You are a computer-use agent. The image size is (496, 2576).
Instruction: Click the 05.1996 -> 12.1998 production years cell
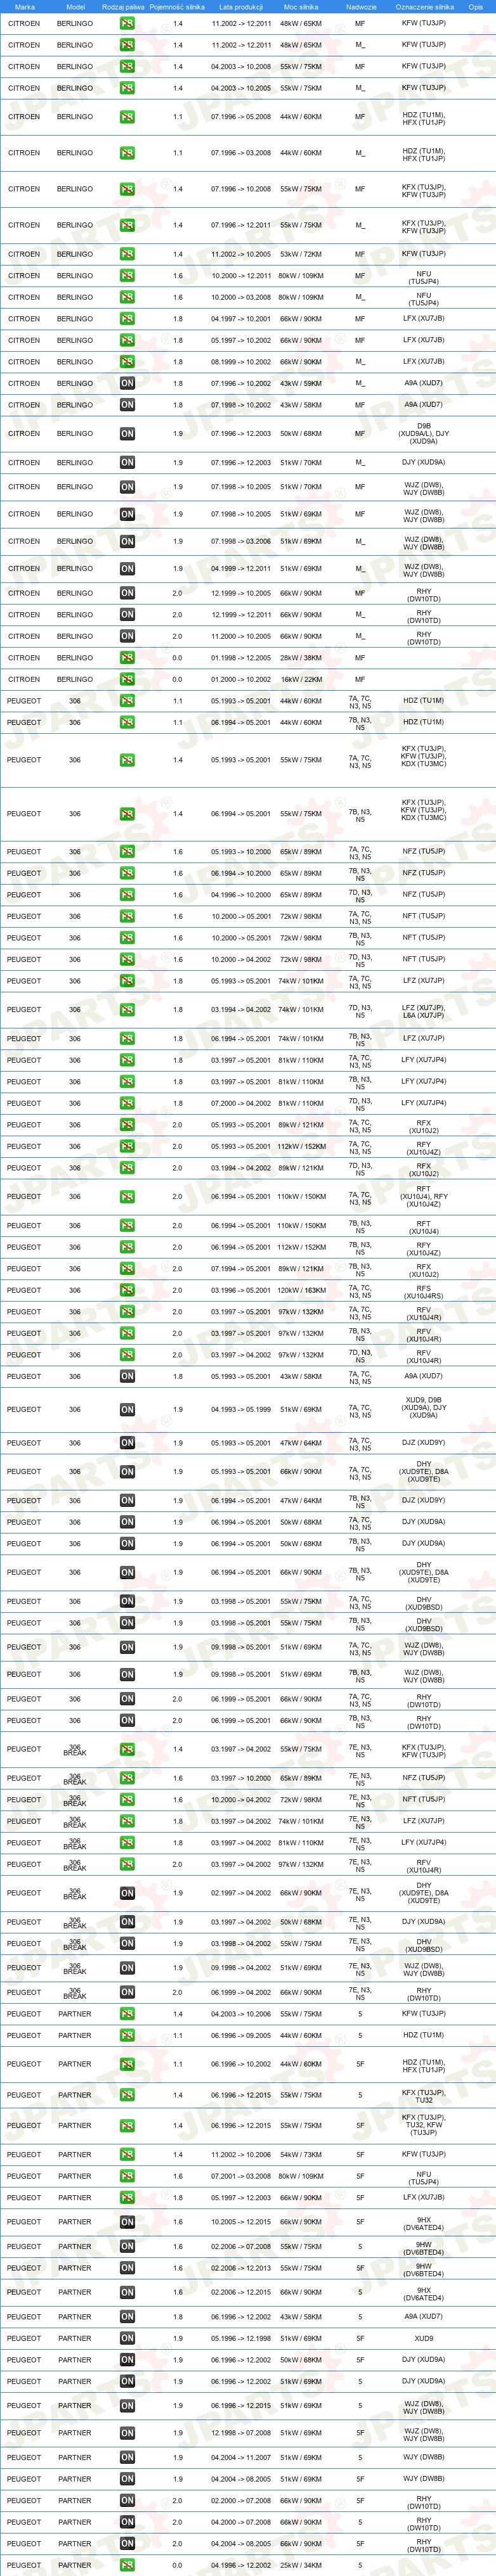pyautogui.click(x=241, y=2339)
